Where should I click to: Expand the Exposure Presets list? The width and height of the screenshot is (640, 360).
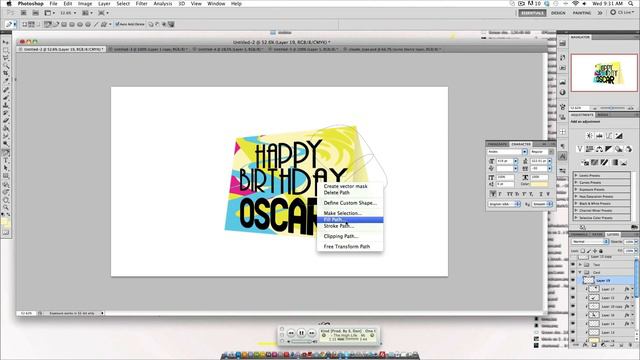(x=576, y=189)
